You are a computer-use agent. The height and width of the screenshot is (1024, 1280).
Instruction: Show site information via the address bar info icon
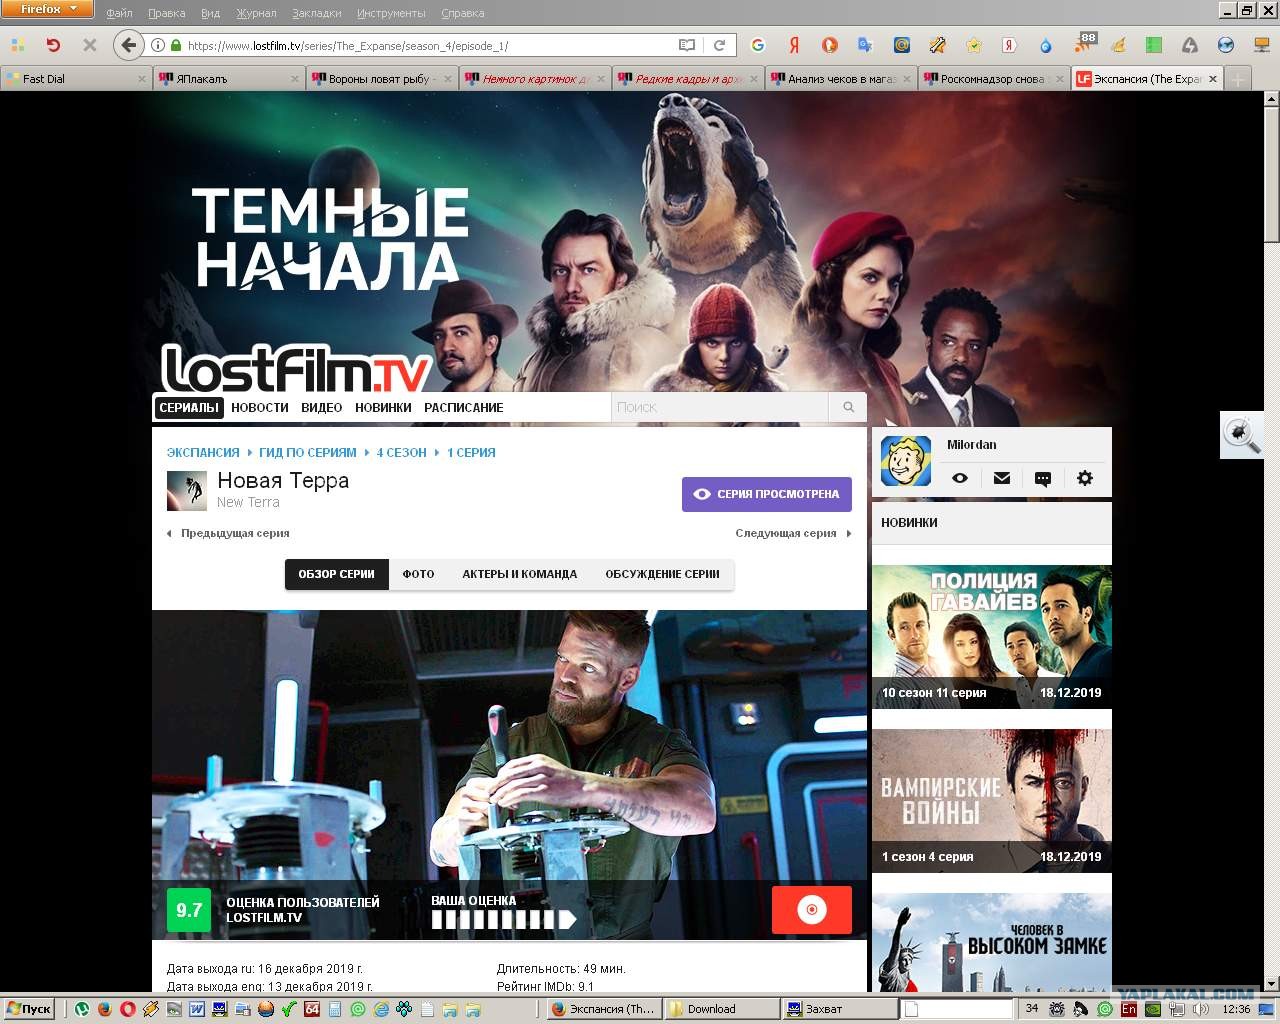(x=158, y=45)
